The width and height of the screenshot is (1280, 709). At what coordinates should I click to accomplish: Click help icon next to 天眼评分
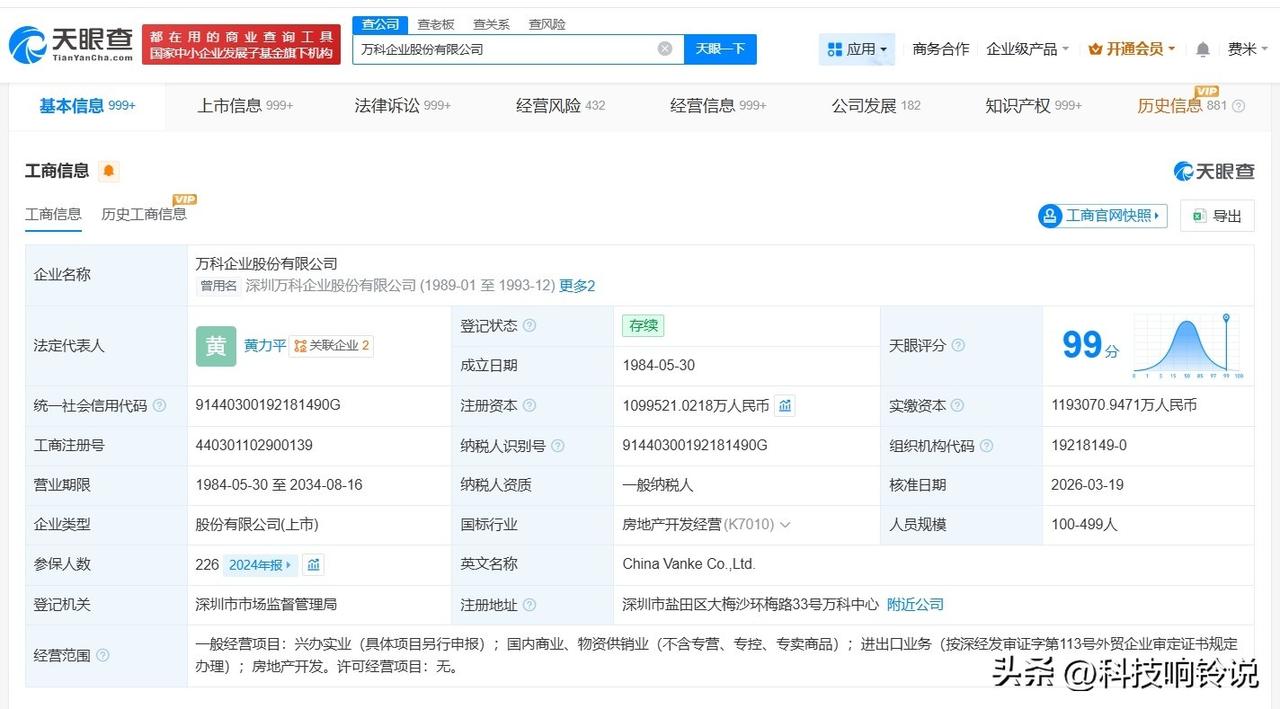pos(958,345)
